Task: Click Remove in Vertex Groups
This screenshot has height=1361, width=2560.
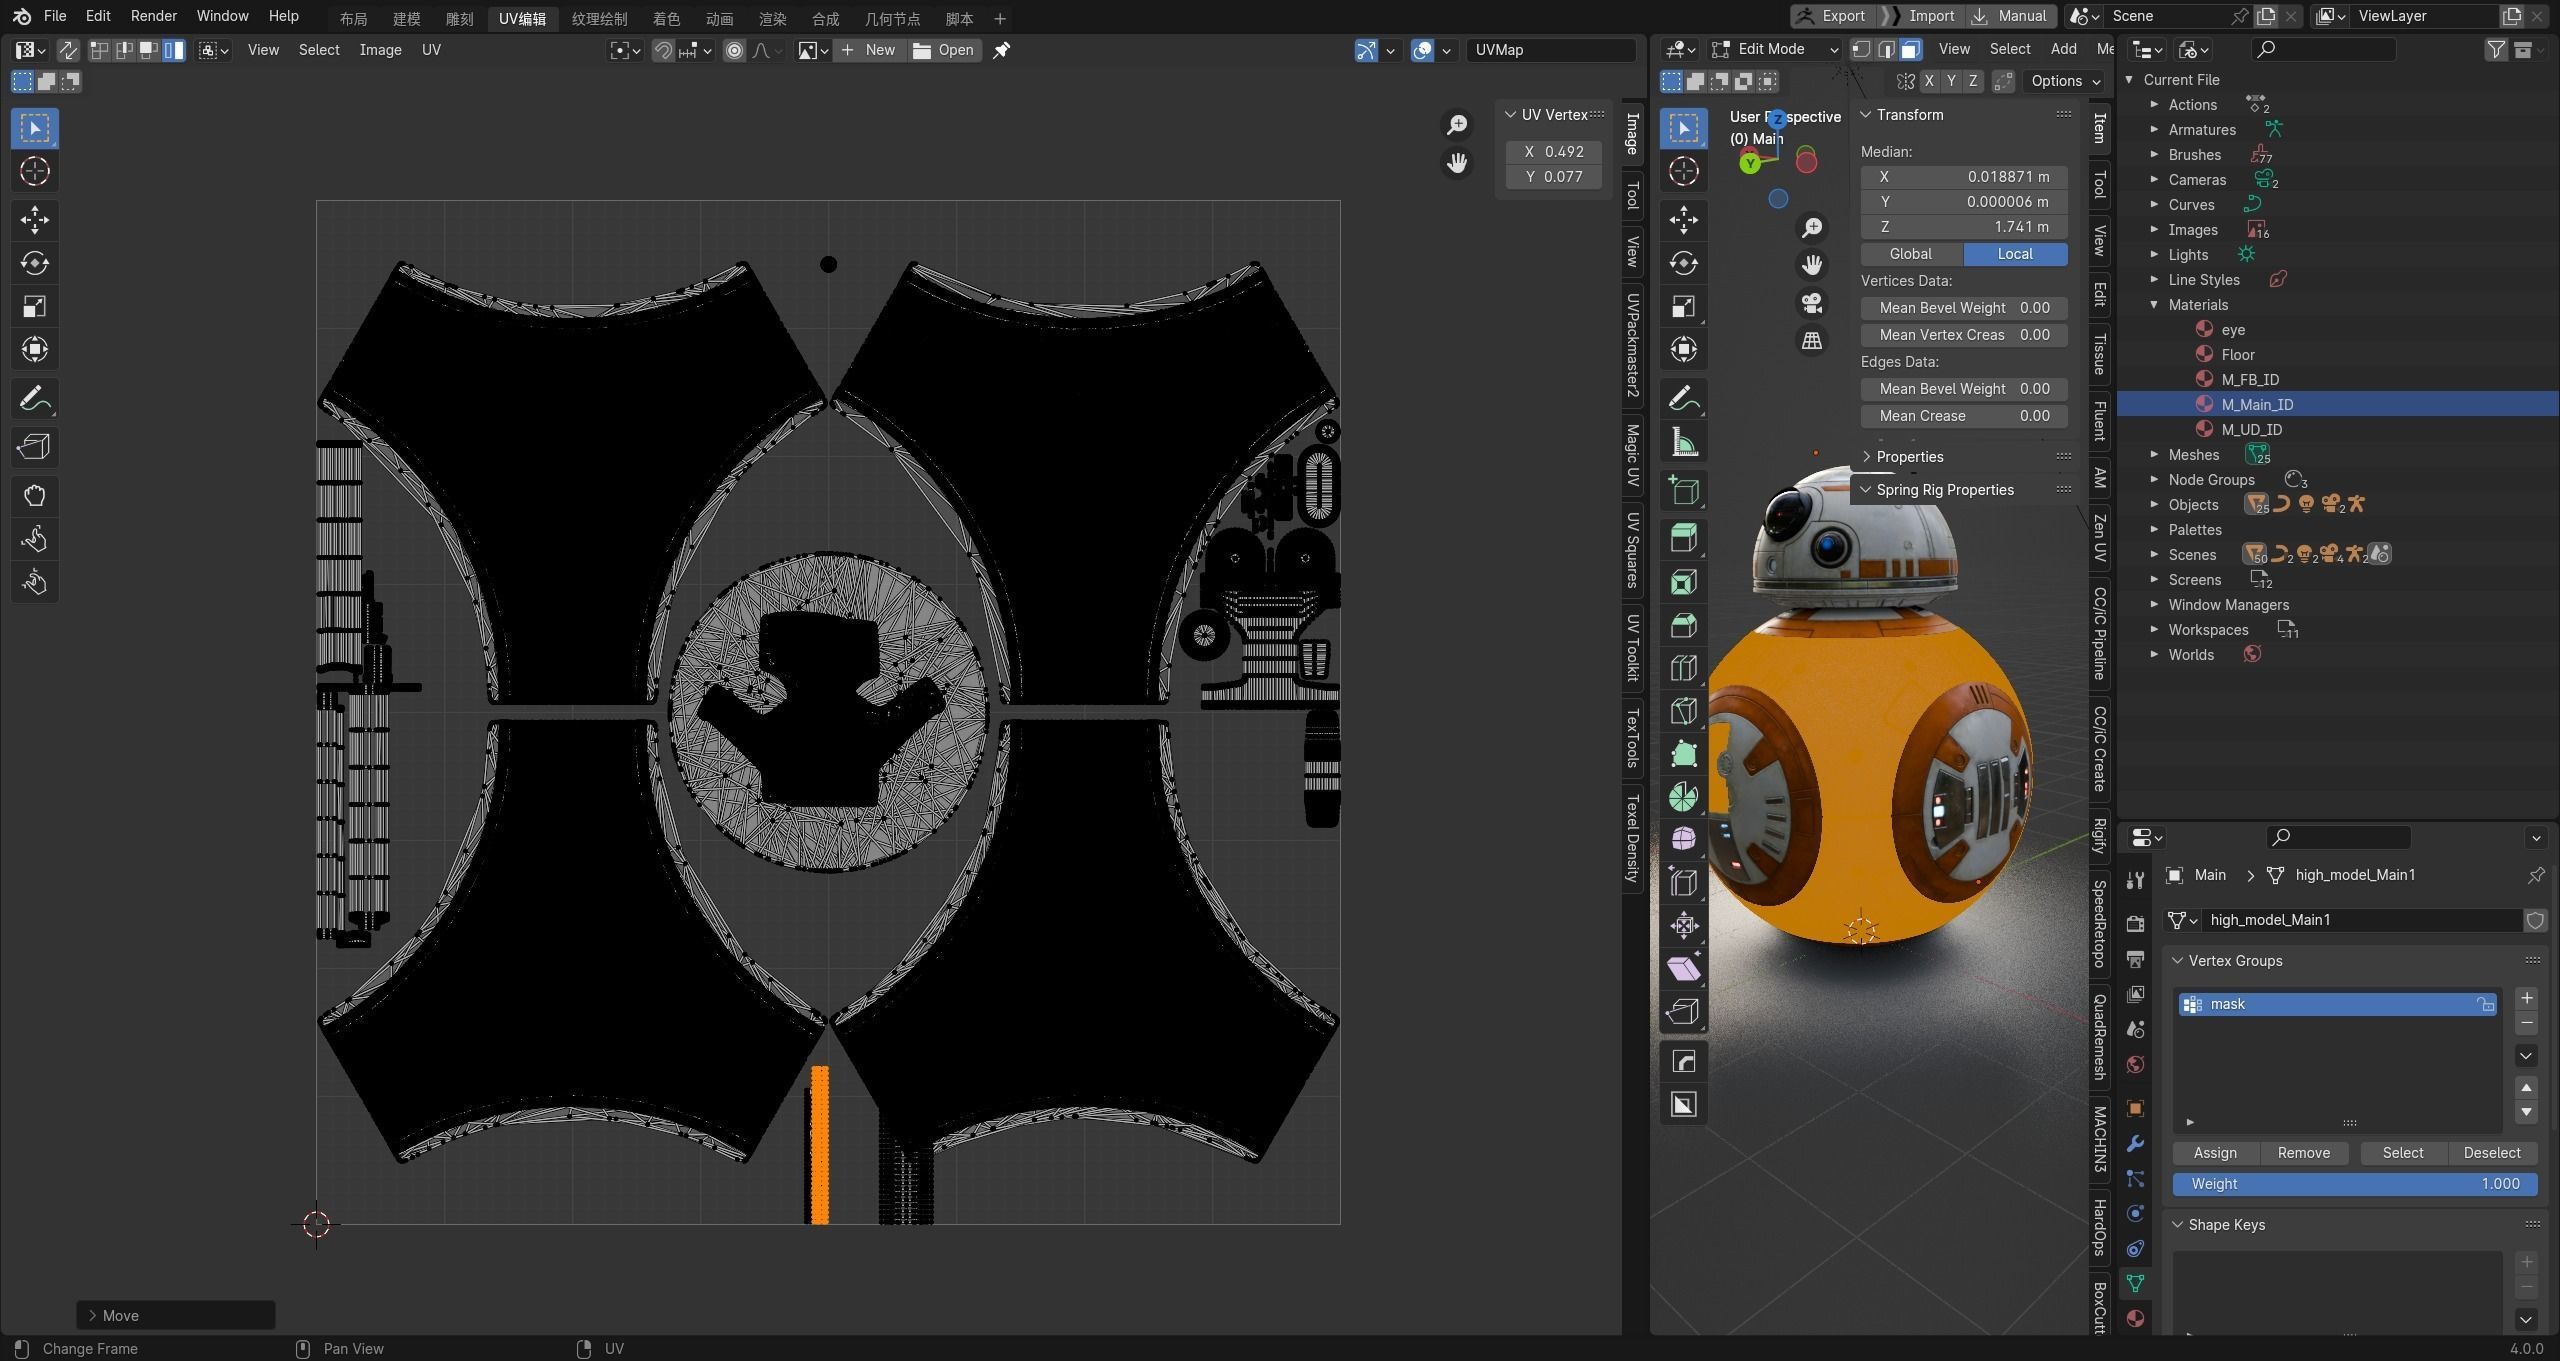Action: coord(2304,1153)
